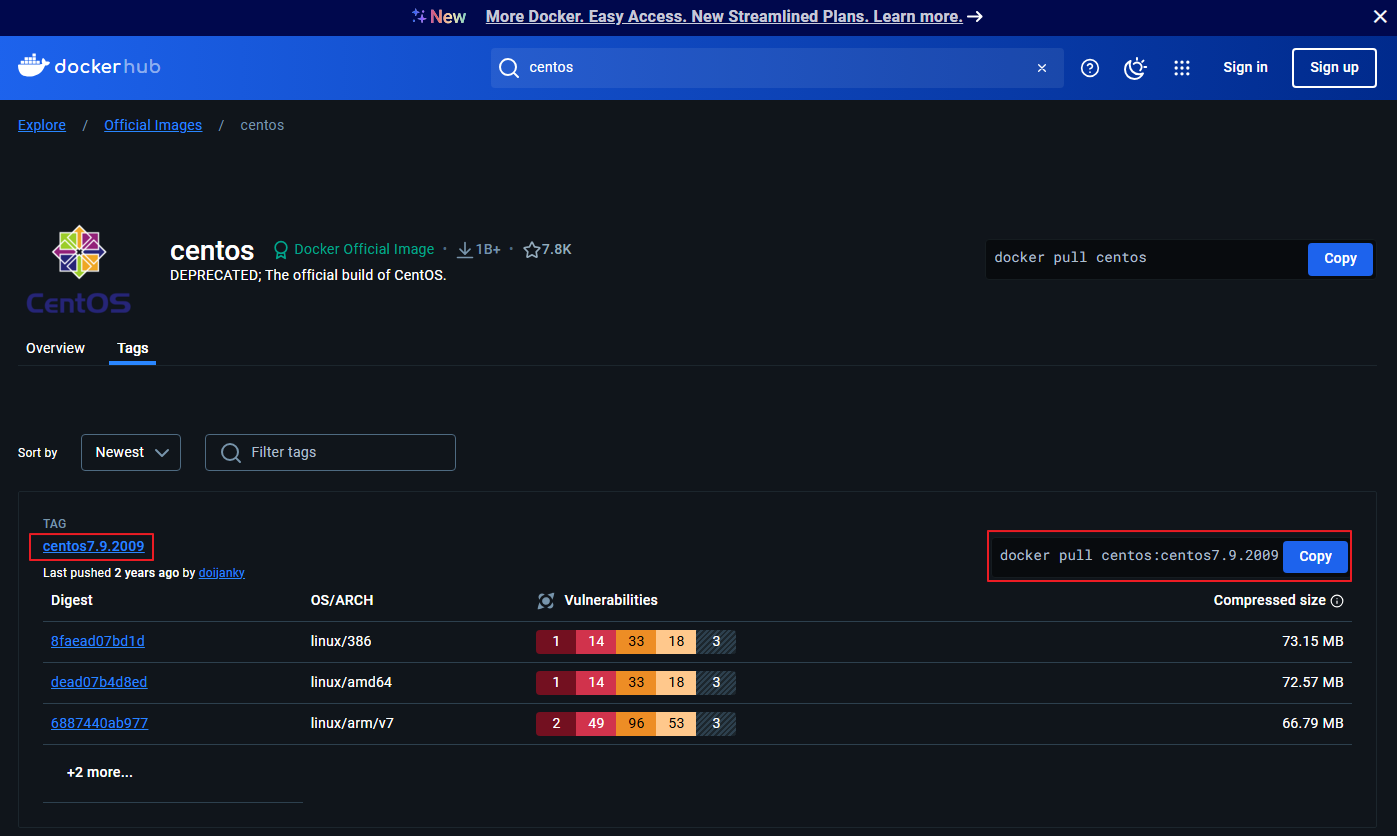Viewport: 1397px width, 836px height.
Task: Select the Tags tab
Action: tap(133, 348)
